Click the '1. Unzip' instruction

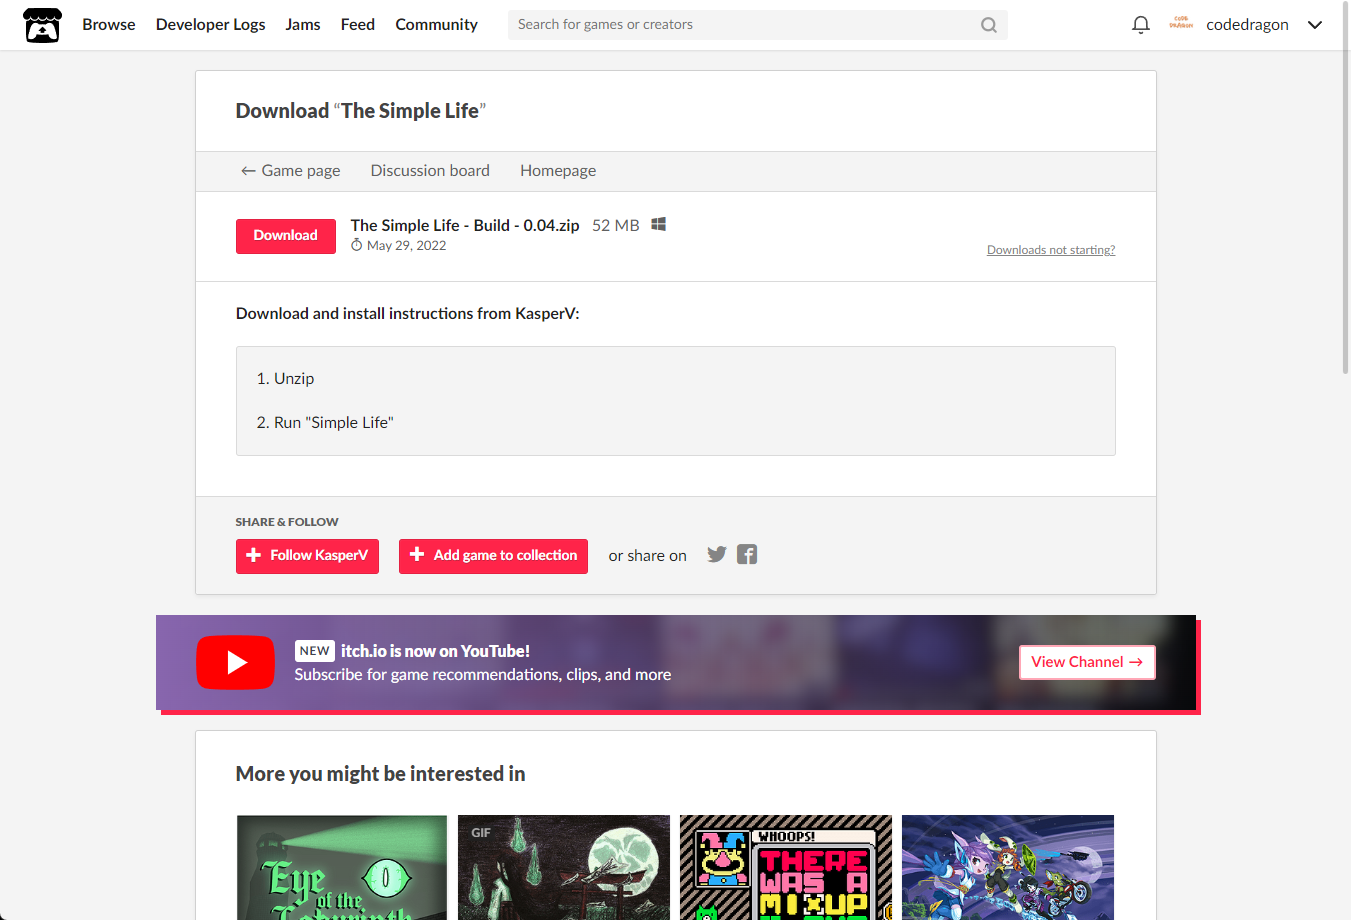pos(285,379)
